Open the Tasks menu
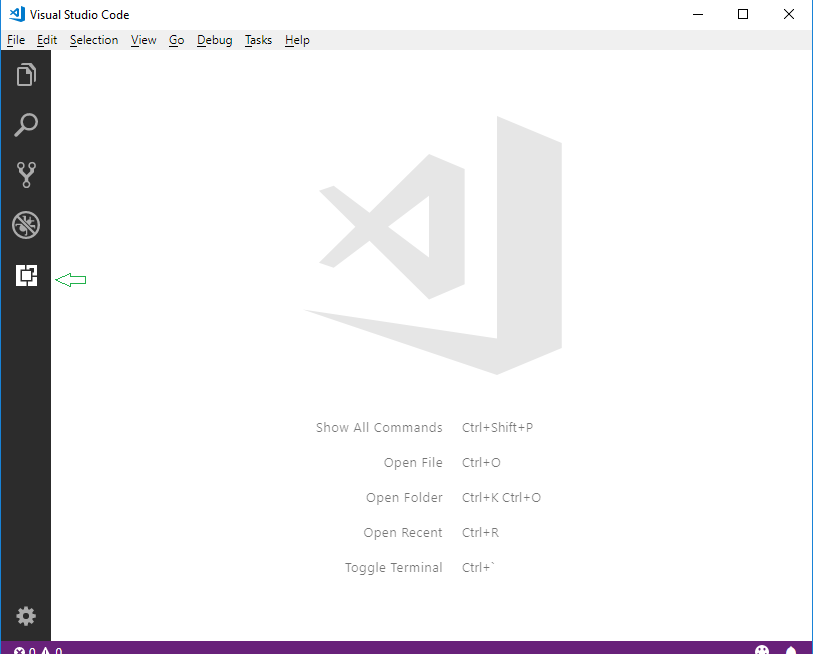Viewport: 813px width, 654px height. coord(258,40)
